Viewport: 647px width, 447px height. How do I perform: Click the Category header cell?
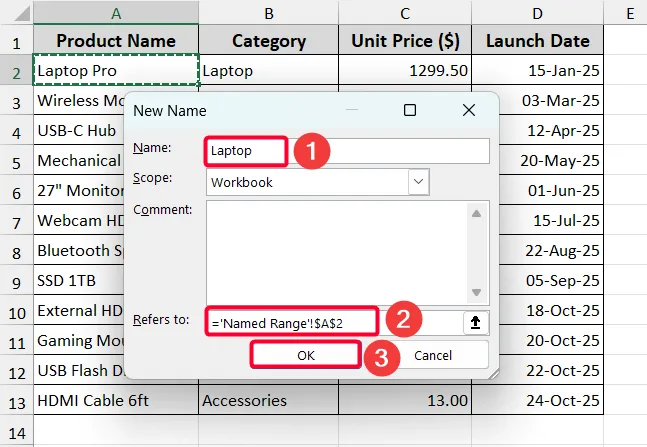click(269, 40)
